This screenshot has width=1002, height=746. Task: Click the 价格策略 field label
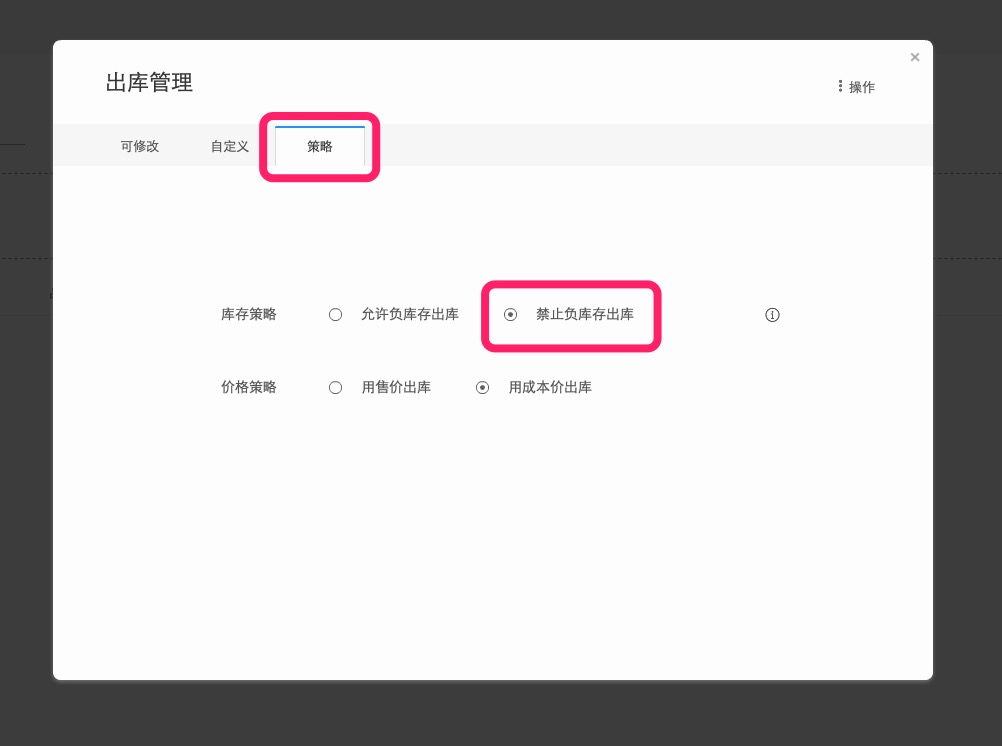coord(248,387)
